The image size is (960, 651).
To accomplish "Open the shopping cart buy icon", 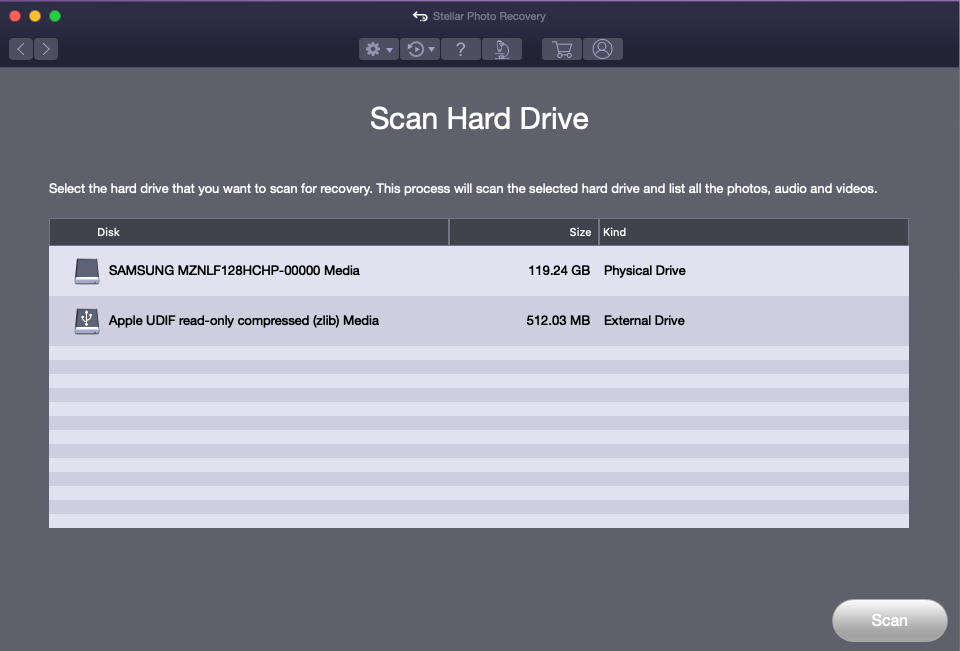I will [561, 49].
